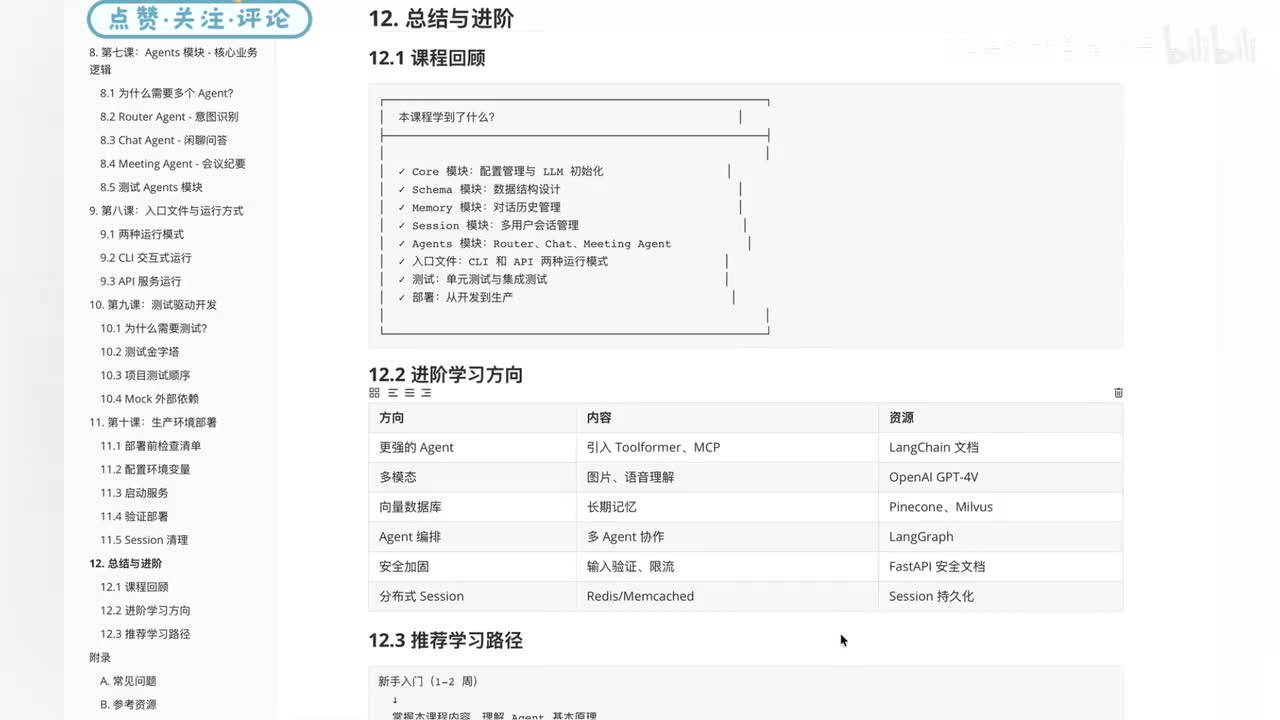The height and width of the screenshot is (720, 1280).
Task: Go to 12.2 进阶学习方向 in sidebar
Action: pos(145,610)
